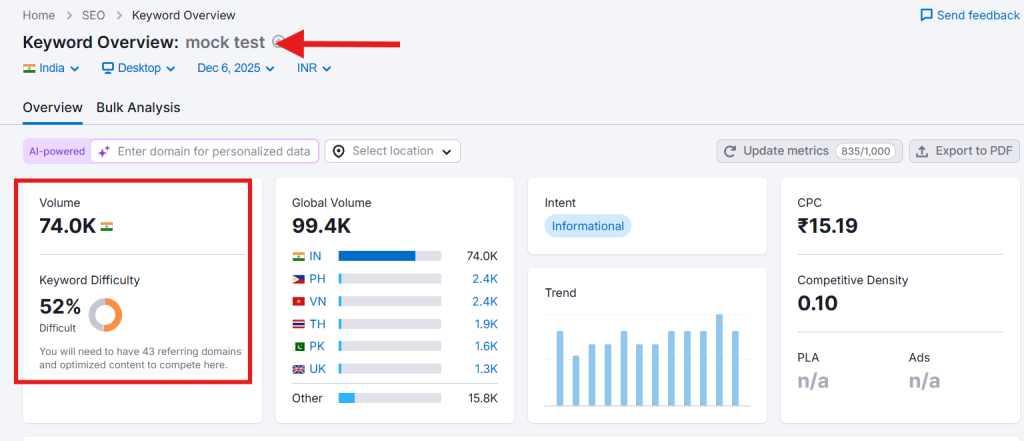Switch to the Overview tab
The width and height of the screenshot is (1024, 441).
[x=53, y=108]
